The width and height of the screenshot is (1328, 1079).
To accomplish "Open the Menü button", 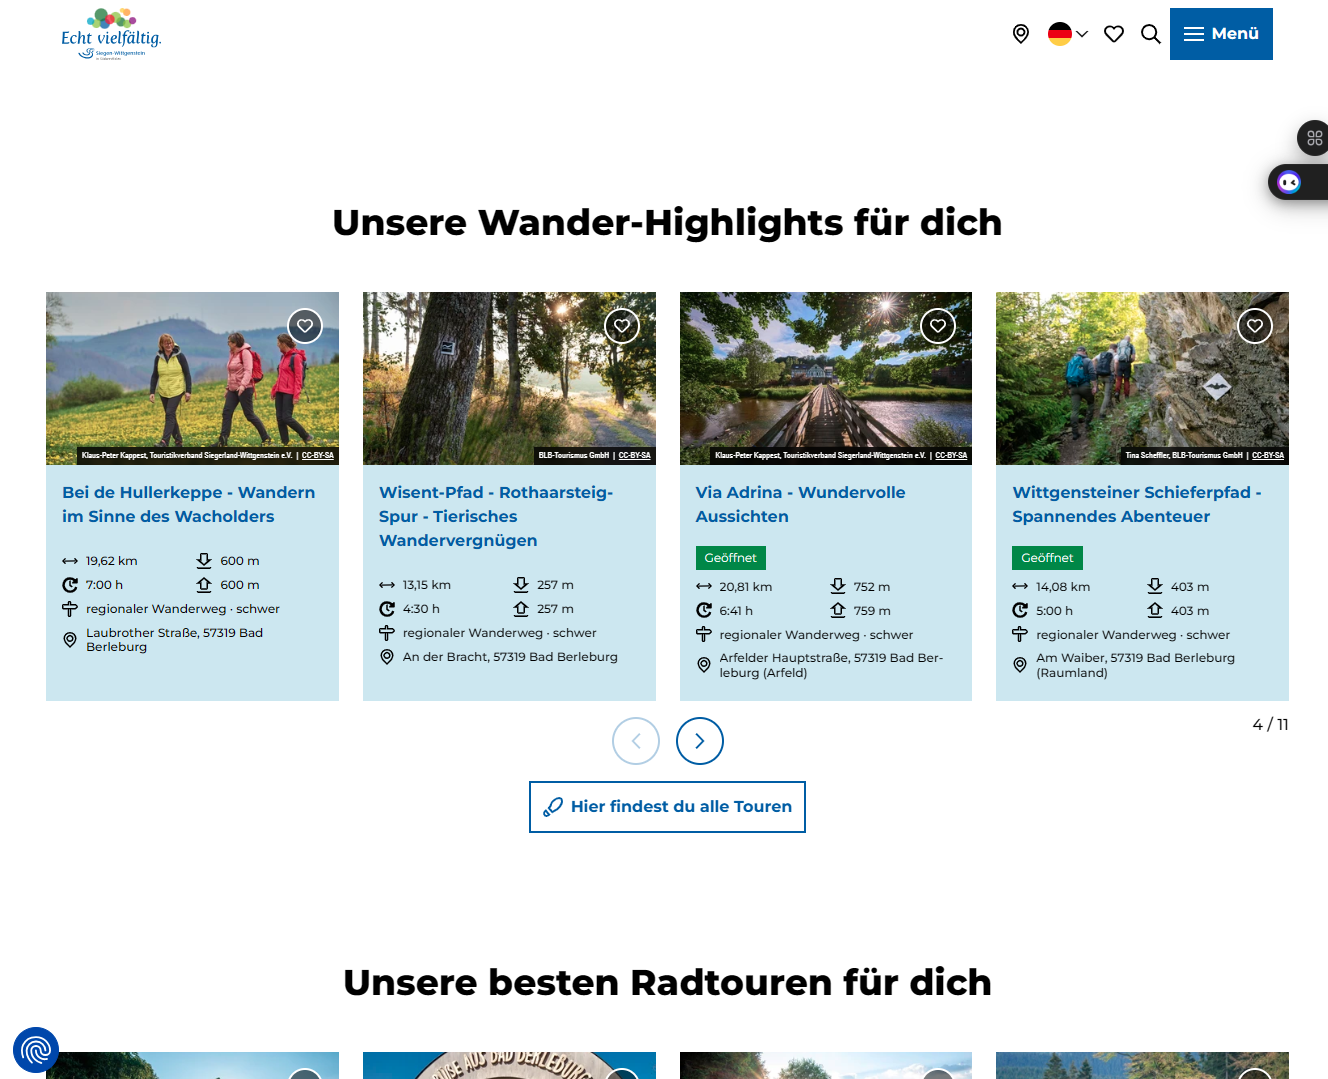I will click(1221, 34).
